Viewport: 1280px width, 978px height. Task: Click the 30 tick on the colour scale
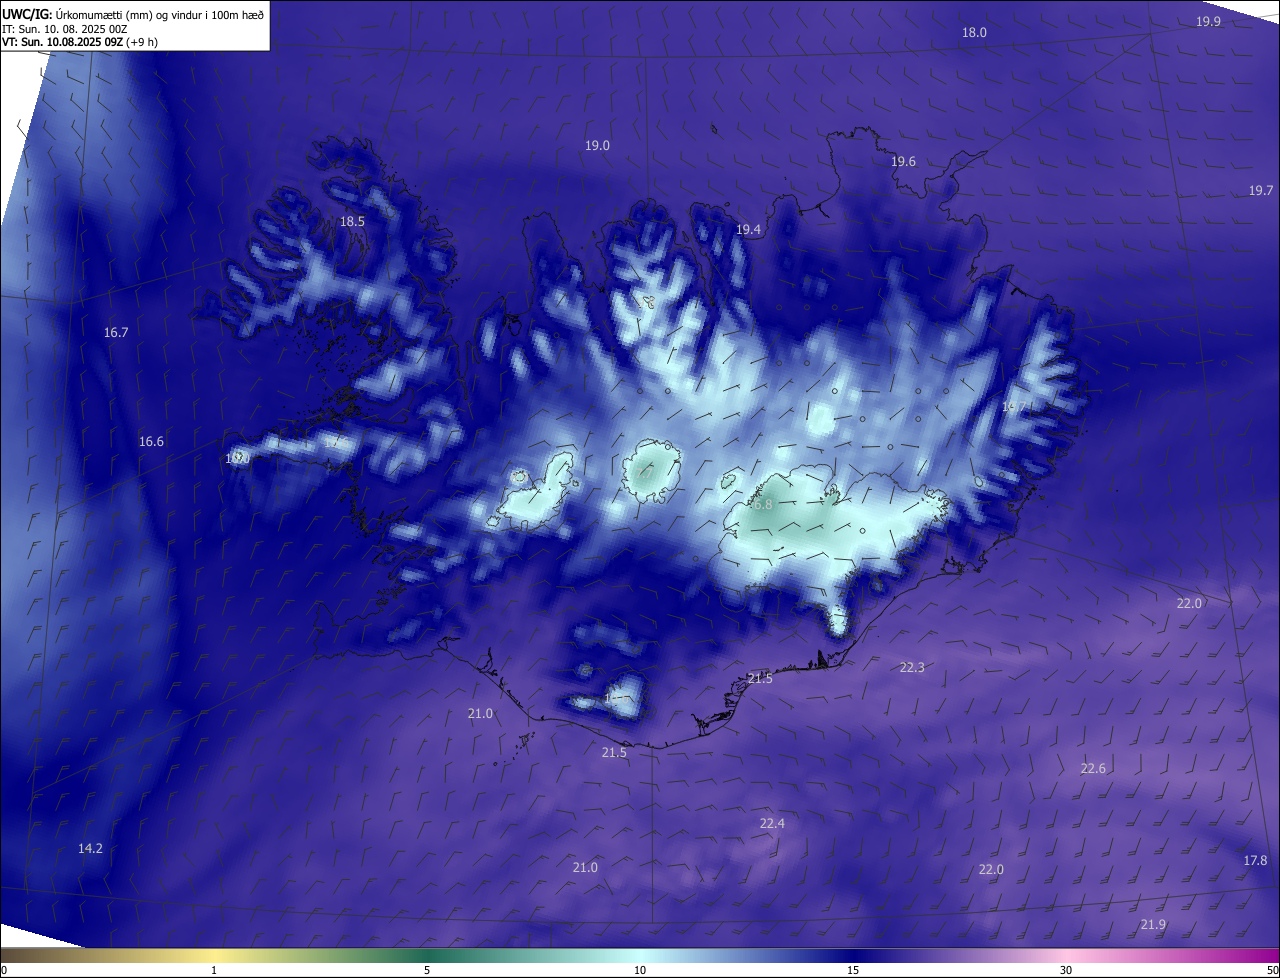1066,970
